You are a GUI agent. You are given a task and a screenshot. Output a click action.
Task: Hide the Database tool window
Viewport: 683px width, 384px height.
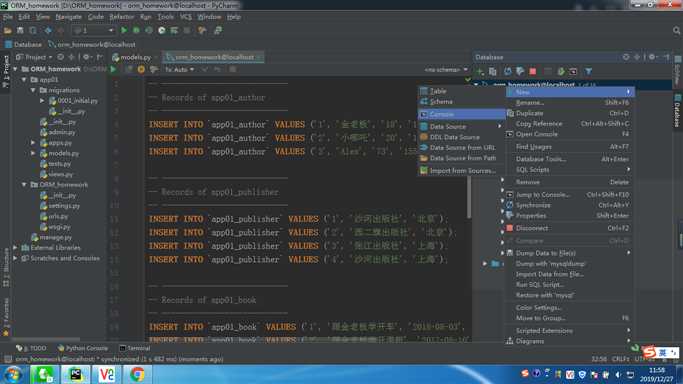click(666, 57)
